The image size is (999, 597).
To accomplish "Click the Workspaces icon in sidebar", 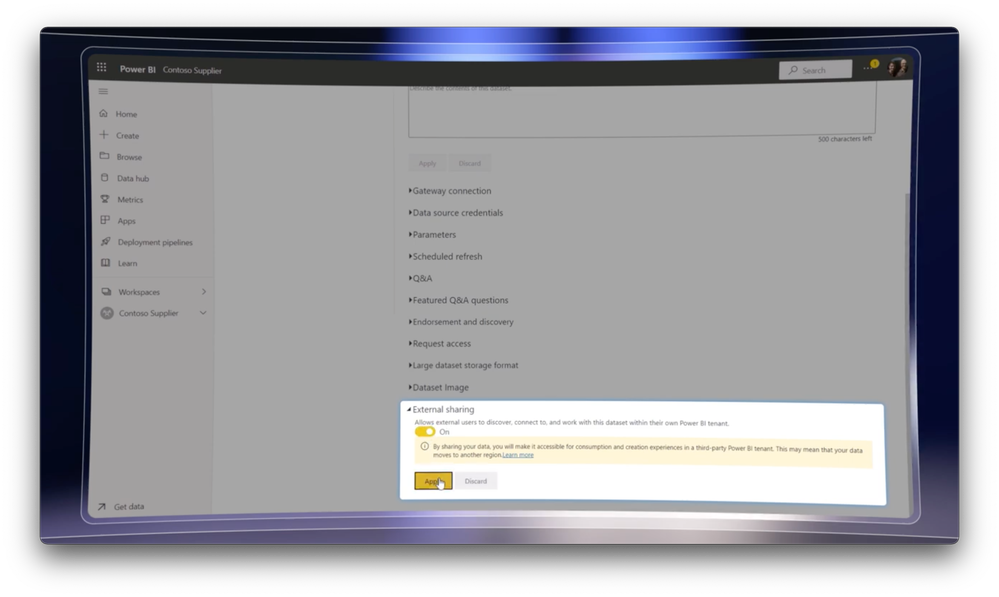I will pos(106,292).
